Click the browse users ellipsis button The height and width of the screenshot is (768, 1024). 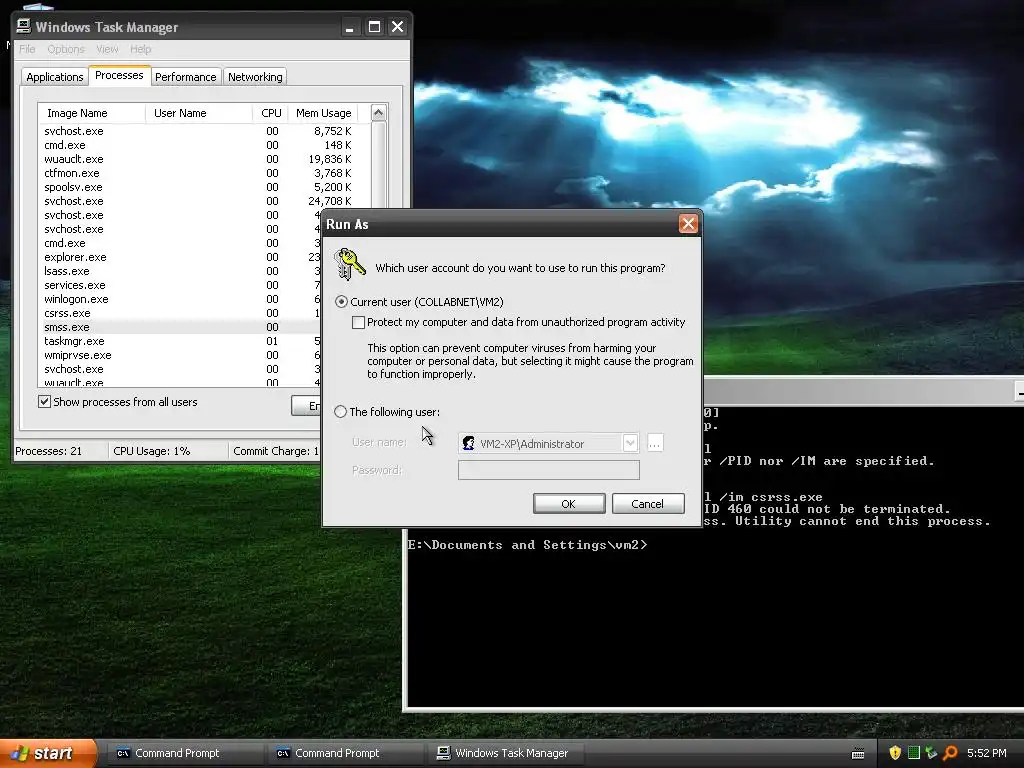pos(655,443)
